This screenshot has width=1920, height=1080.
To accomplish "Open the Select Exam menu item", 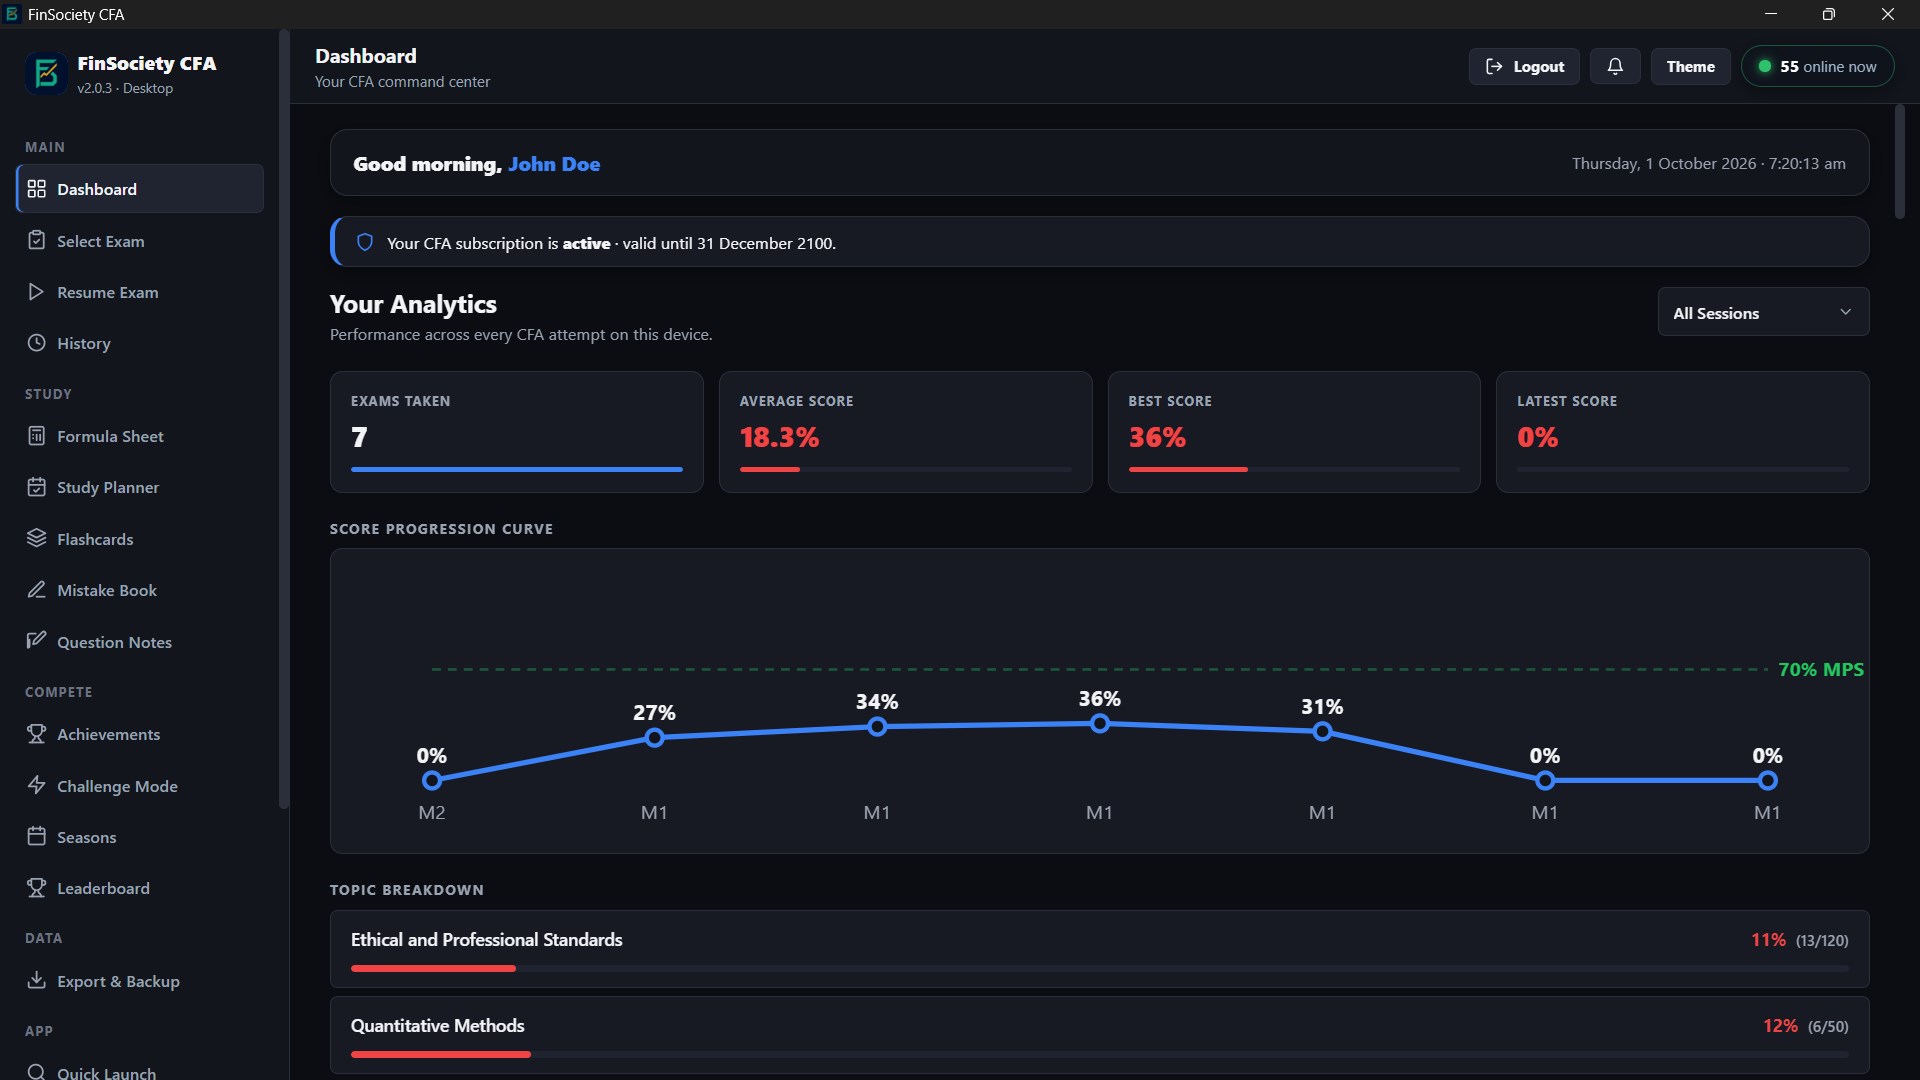I will click(140, 241).
